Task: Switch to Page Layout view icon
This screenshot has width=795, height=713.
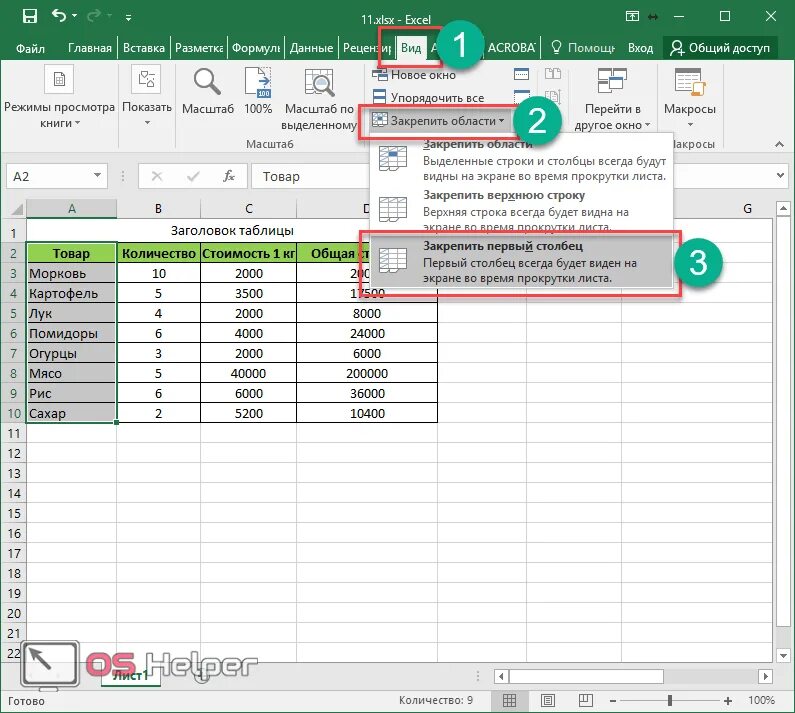Action: coord(548,701)
